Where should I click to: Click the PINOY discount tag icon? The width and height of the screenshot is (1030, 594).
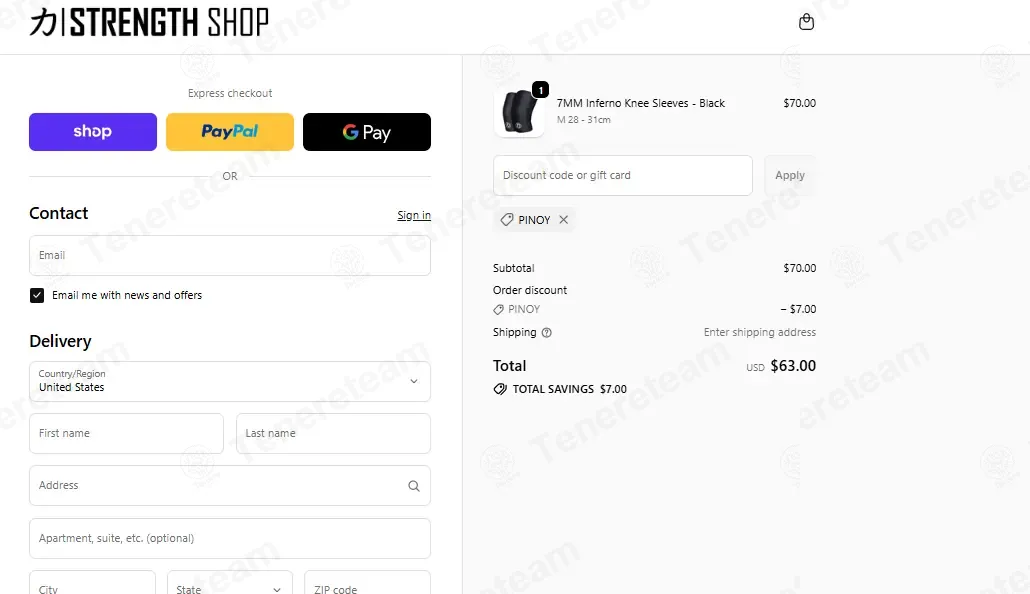point(506,220)
